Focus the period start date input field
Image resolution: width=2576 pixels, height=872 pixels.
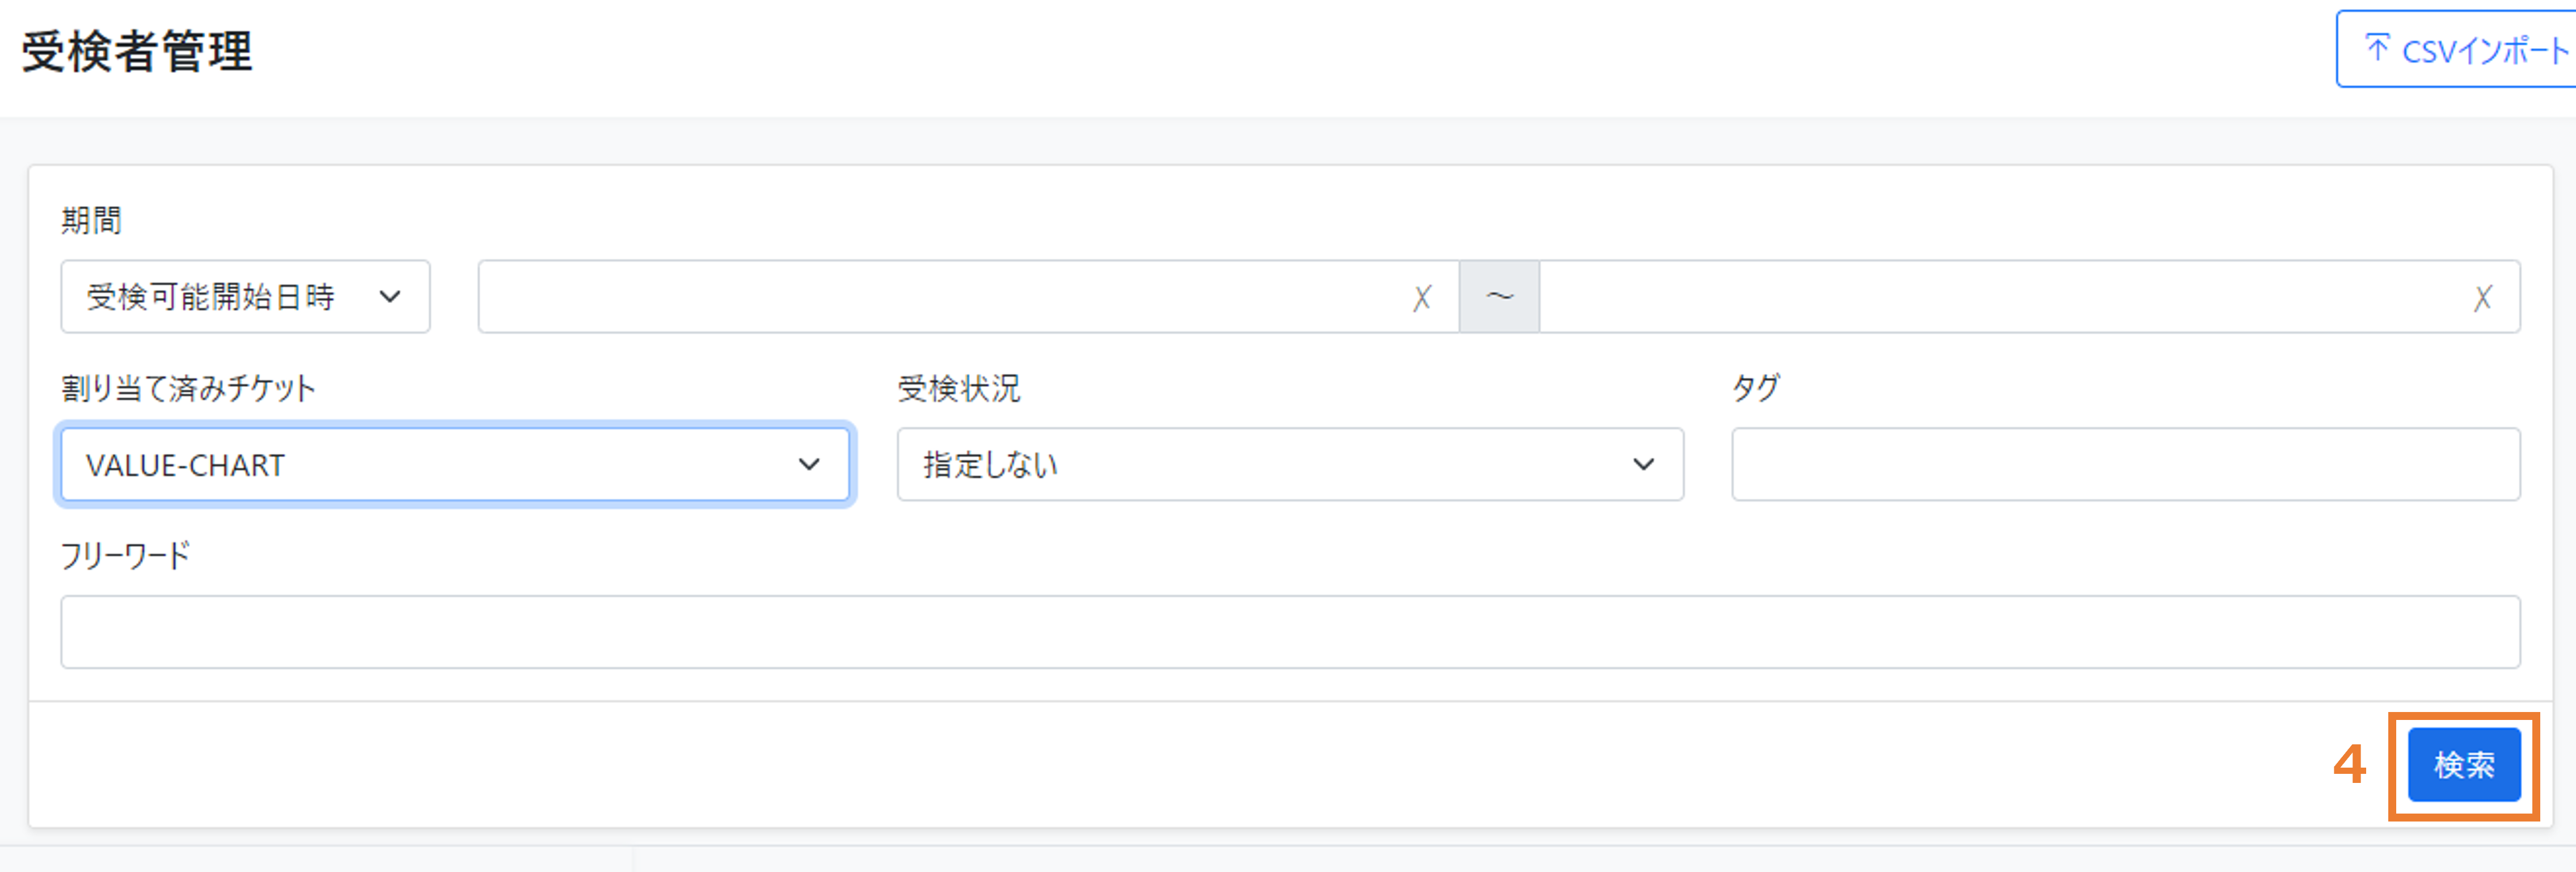[968, 296]
